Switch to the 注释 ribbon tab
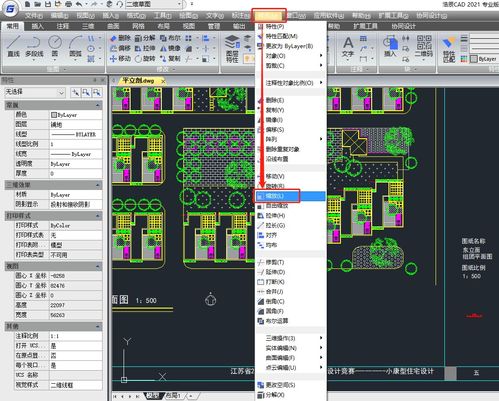Screen dimensions: 499x401 (x=63, y=26)
